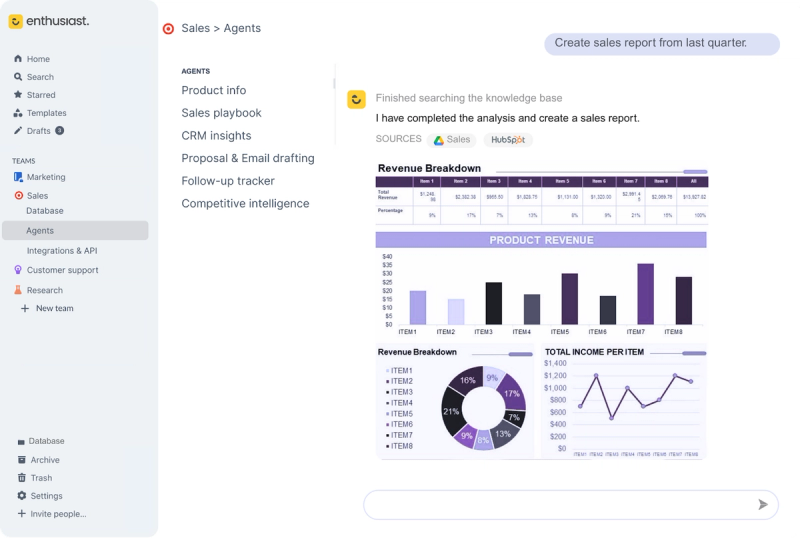Select the Sales team in sidebar

tap(37, 195)
